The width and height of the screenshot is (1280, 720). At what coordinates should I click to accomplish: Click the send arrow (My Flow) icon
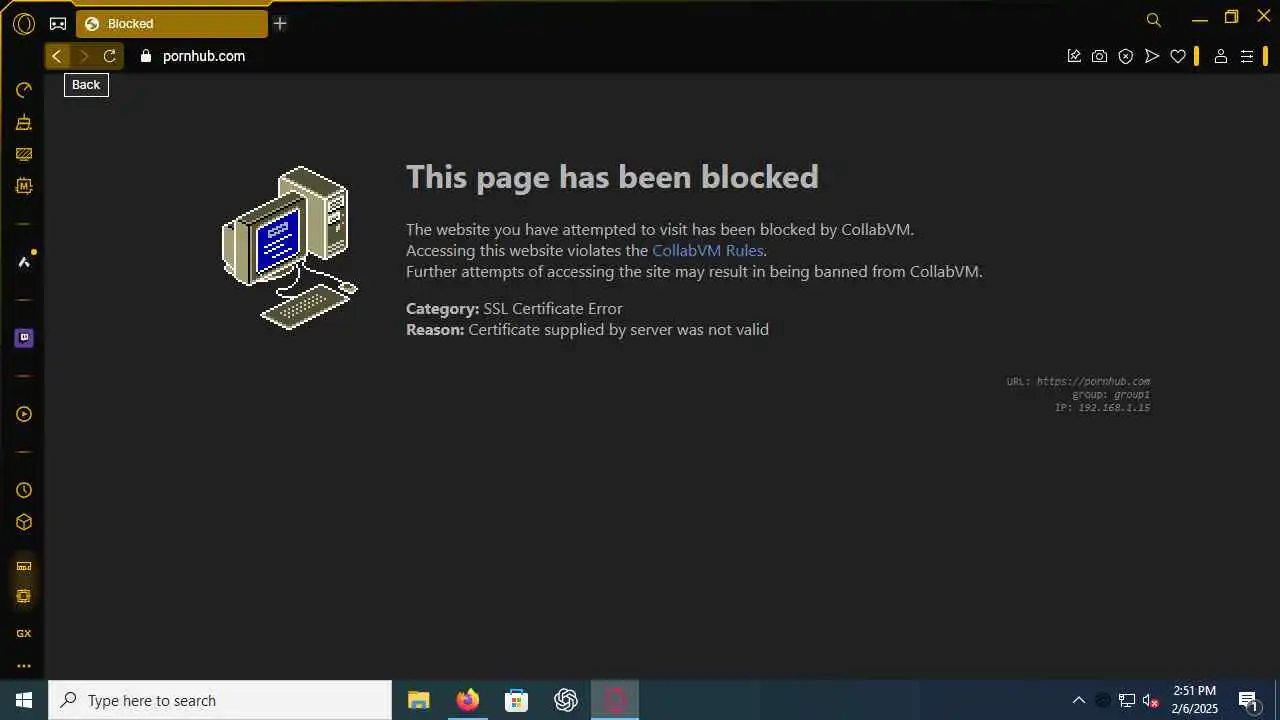click(1152, 56)
